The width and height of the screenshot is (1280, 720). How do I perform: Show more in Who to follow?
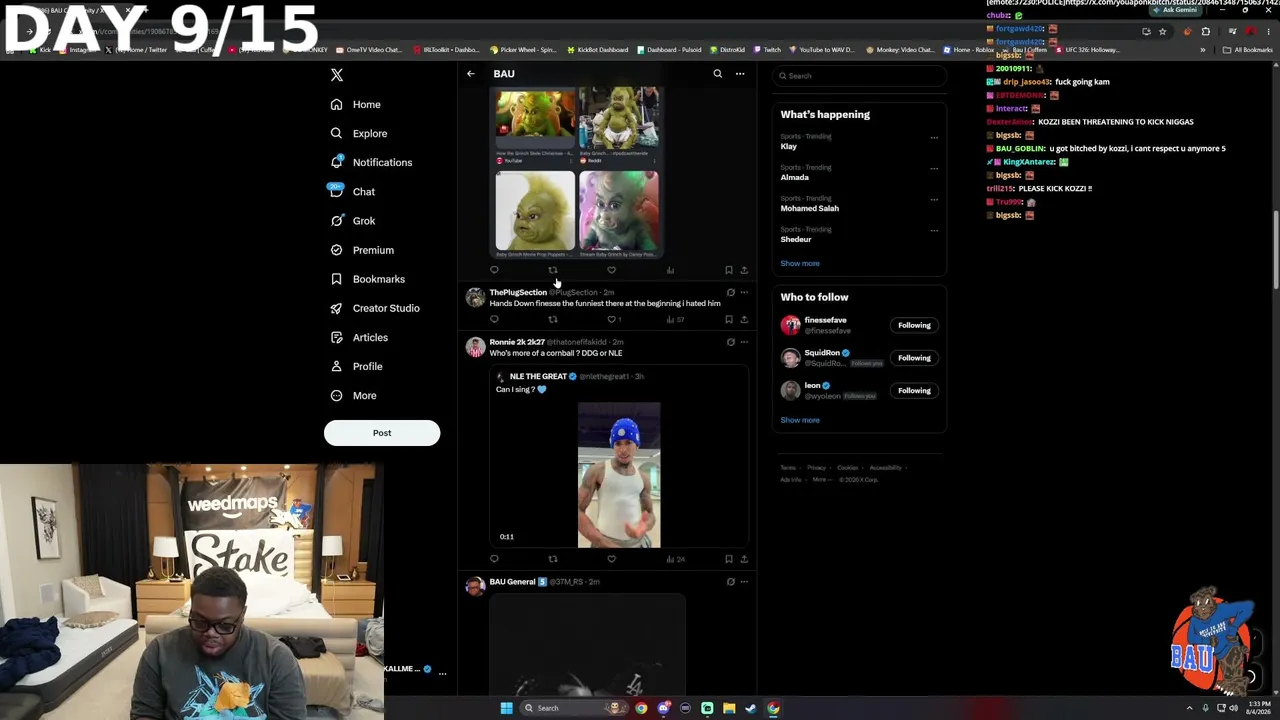(x=800, y=421)
